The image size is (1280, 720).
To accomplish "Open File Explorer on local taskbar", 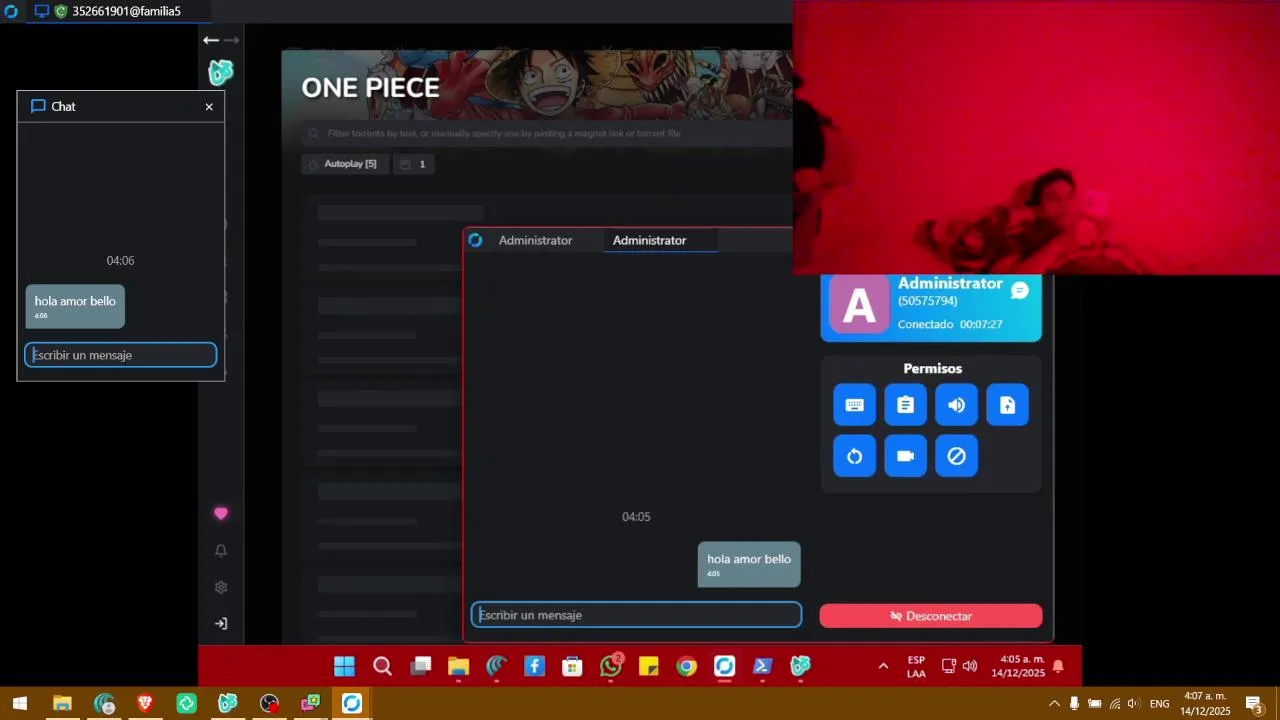I will [62, 704].
